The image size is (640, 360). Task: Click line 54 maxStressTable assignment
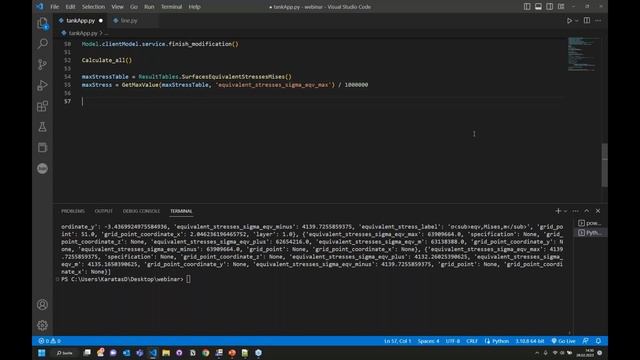tap(187, 76)
